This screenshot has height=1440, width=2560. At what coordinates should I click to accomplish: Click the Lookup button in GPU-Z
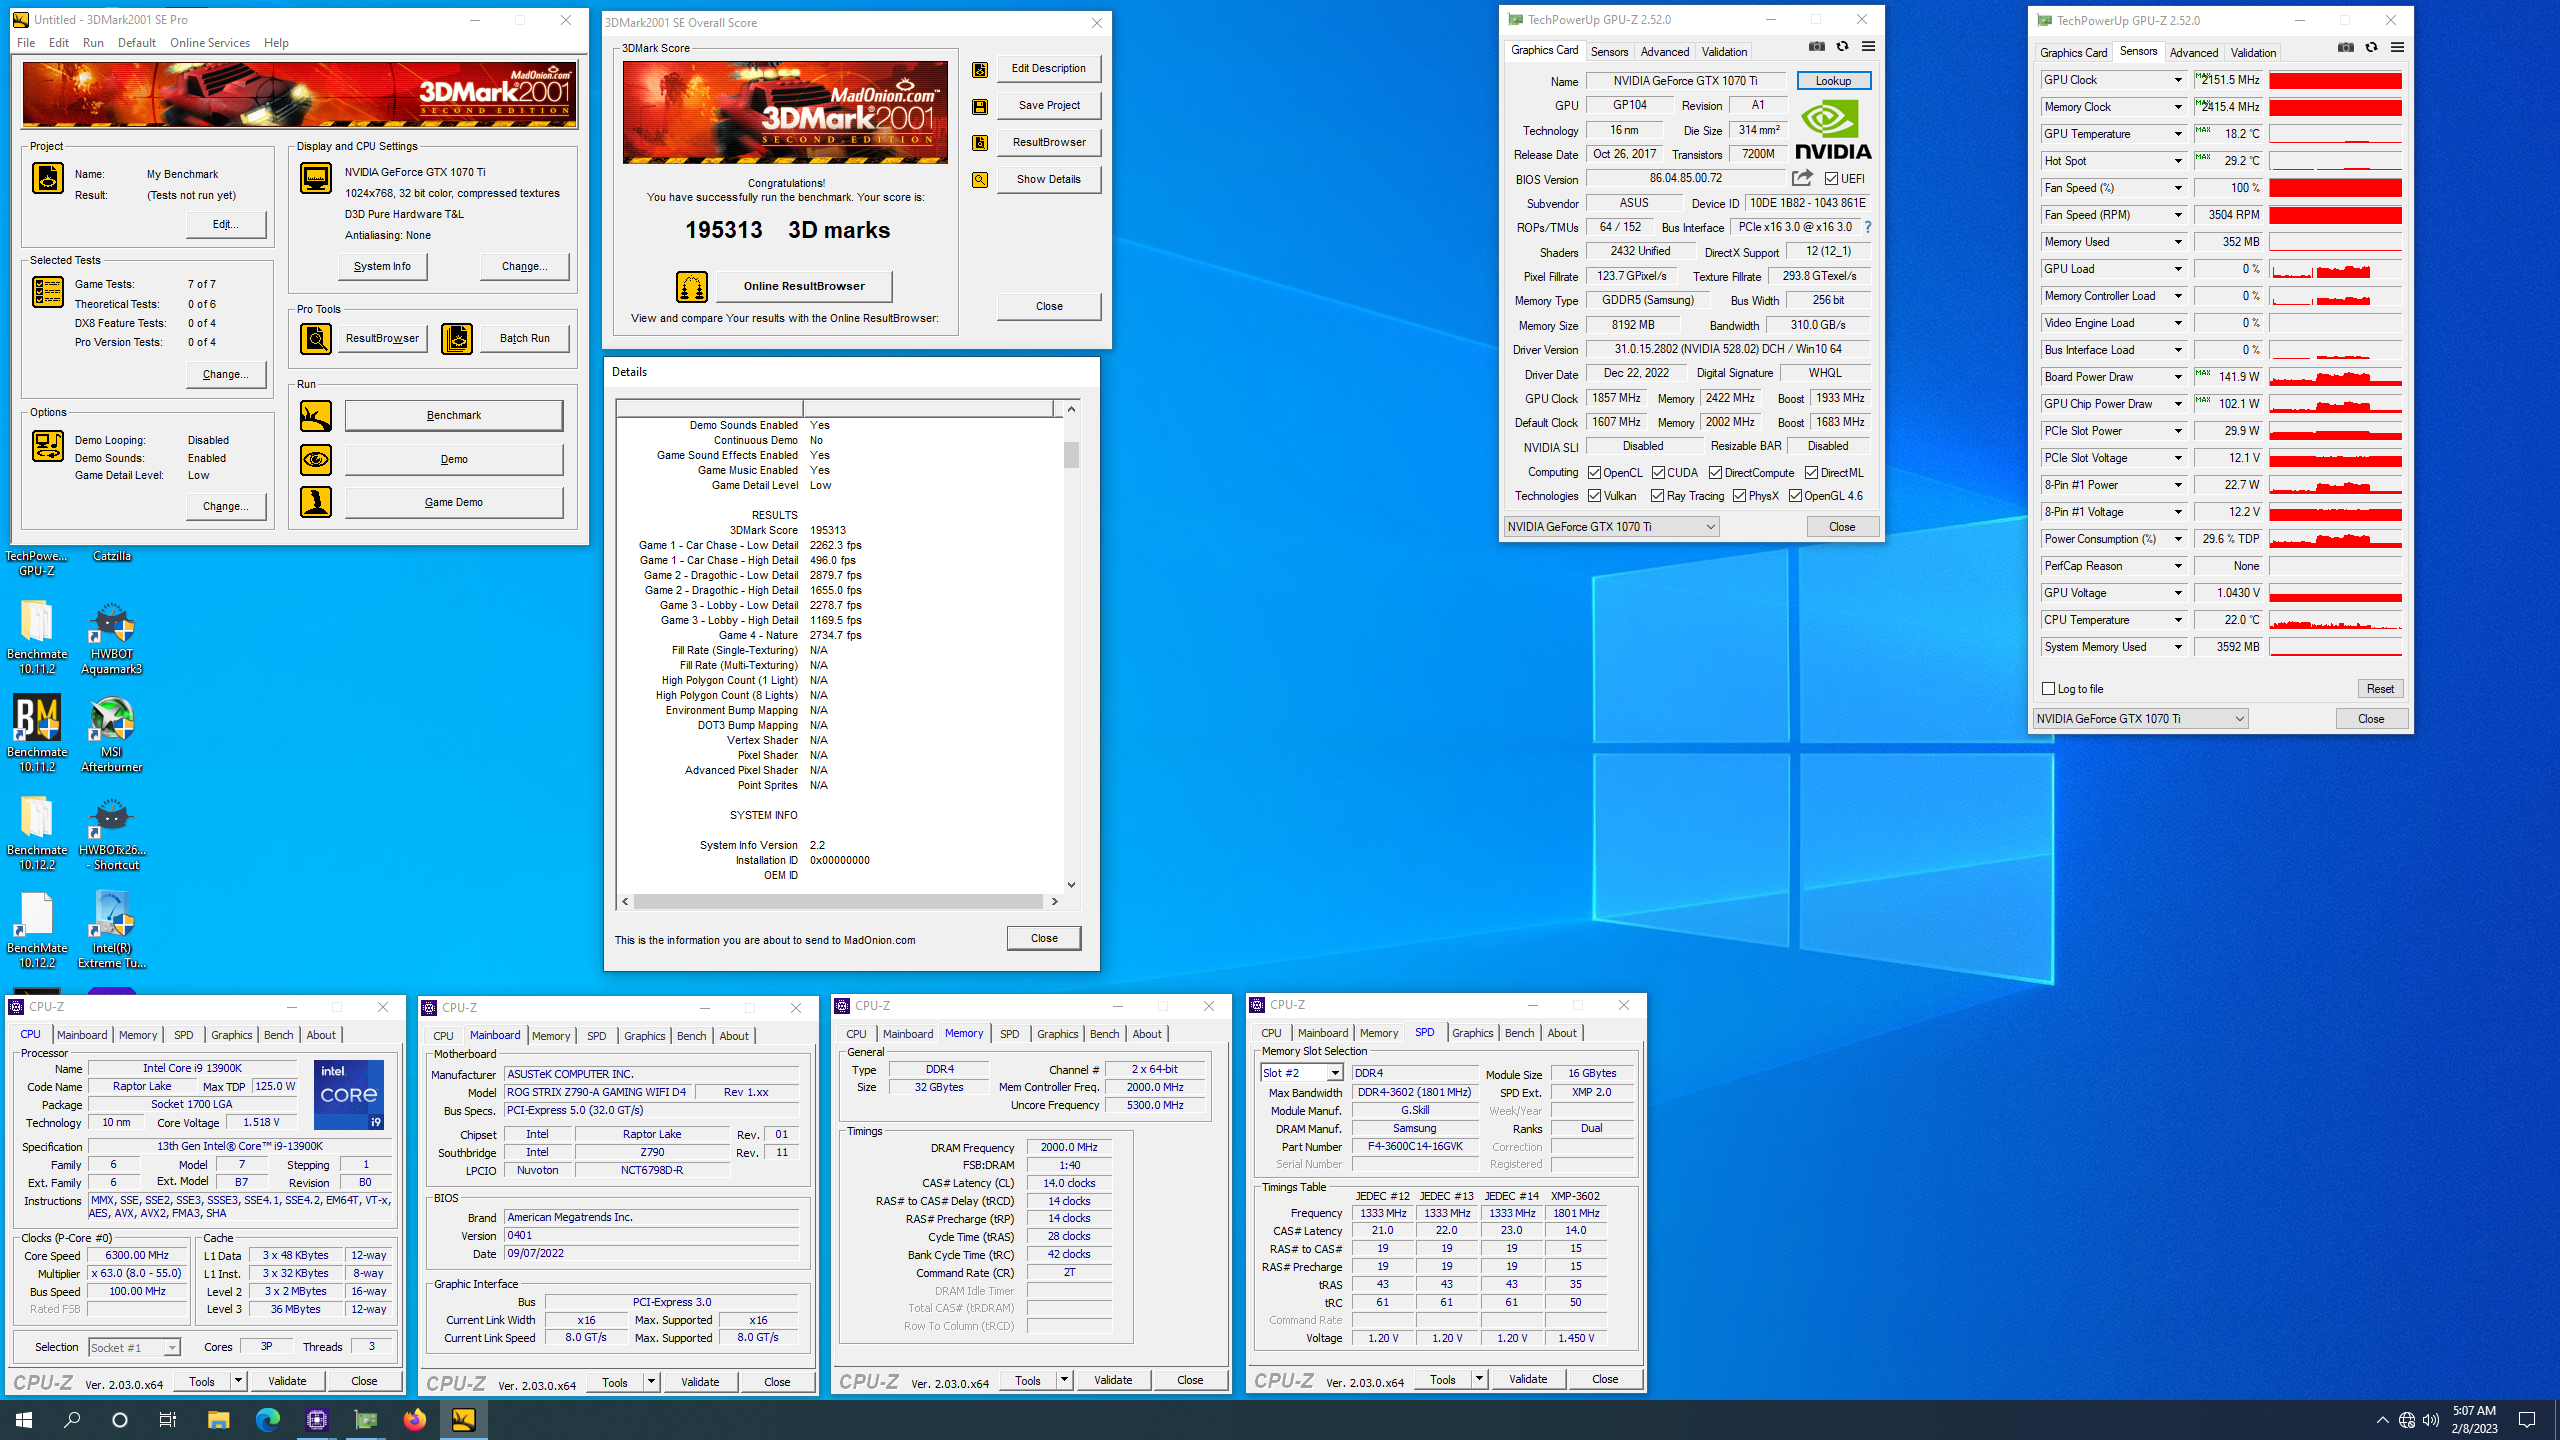tap(1833, 81)
